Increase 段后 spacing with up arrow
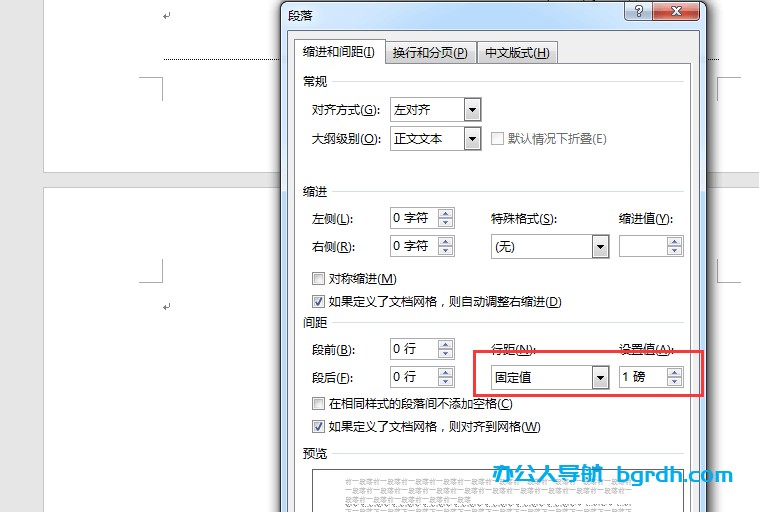The image size is (759, 512). [x=445, y=372]
